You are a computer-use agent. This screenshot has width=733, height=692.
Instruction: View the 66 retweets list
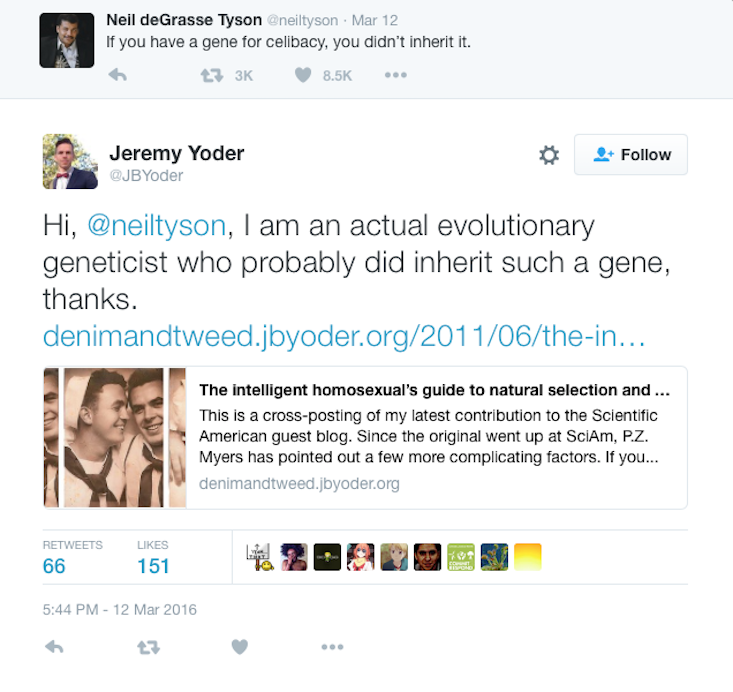(x=54, y=565)
